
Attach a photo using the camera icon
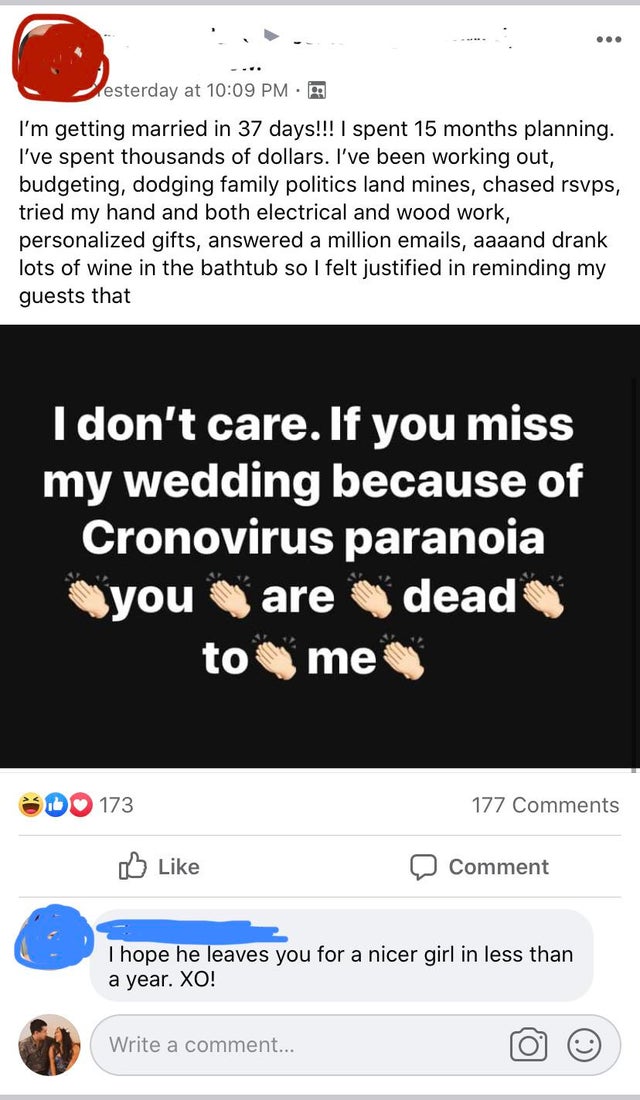coord(527,1045)
